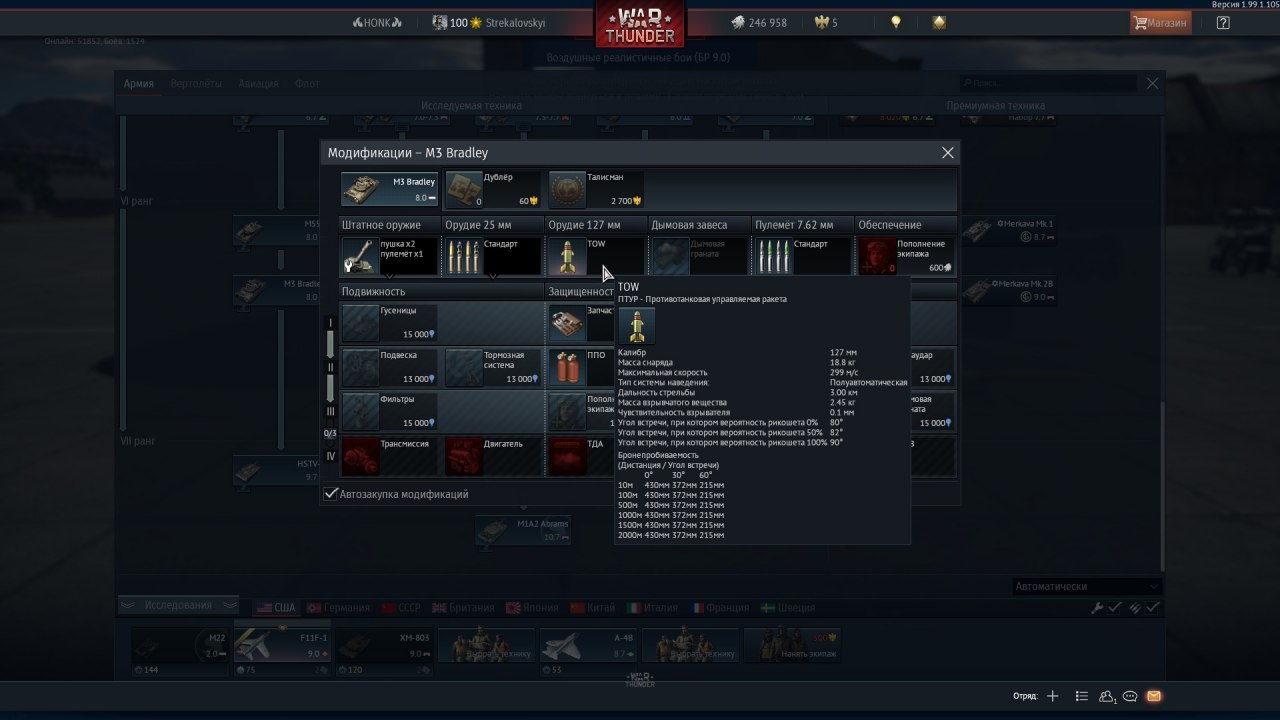This screenshot has height=720, width=1280.
Task: Switch to the Флот tab
Action: [x=307, y=84]
